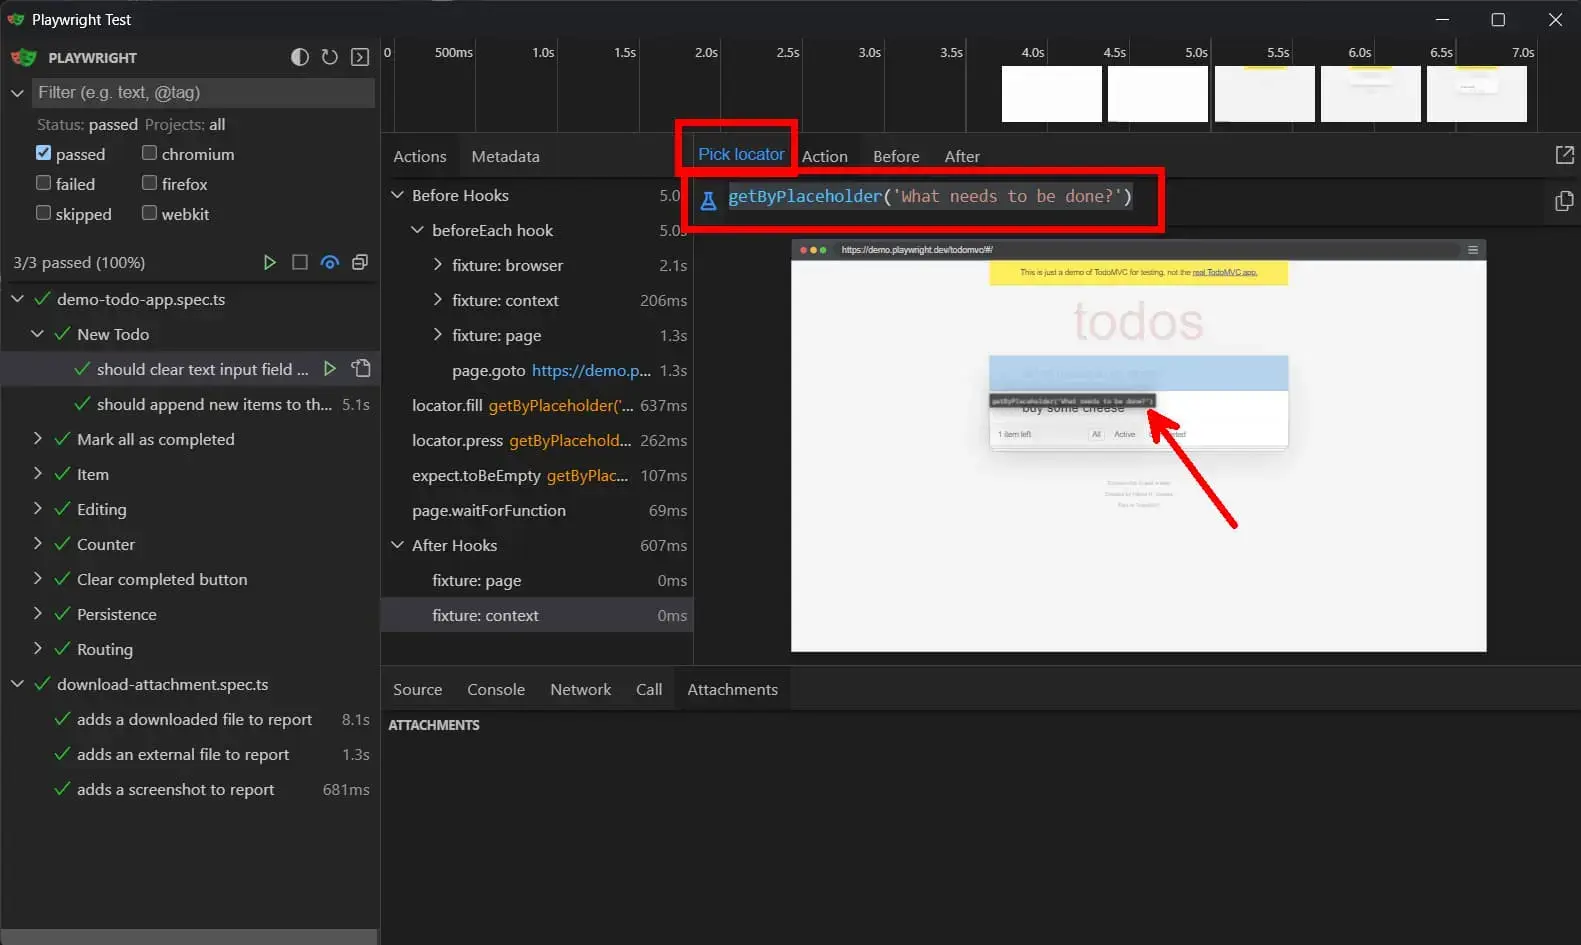The width and height of the screenshot is (1581, 945).
Task: Expand fixture: context under beforeEach hook
Action: pyautogui.click(x=437, y=300)
